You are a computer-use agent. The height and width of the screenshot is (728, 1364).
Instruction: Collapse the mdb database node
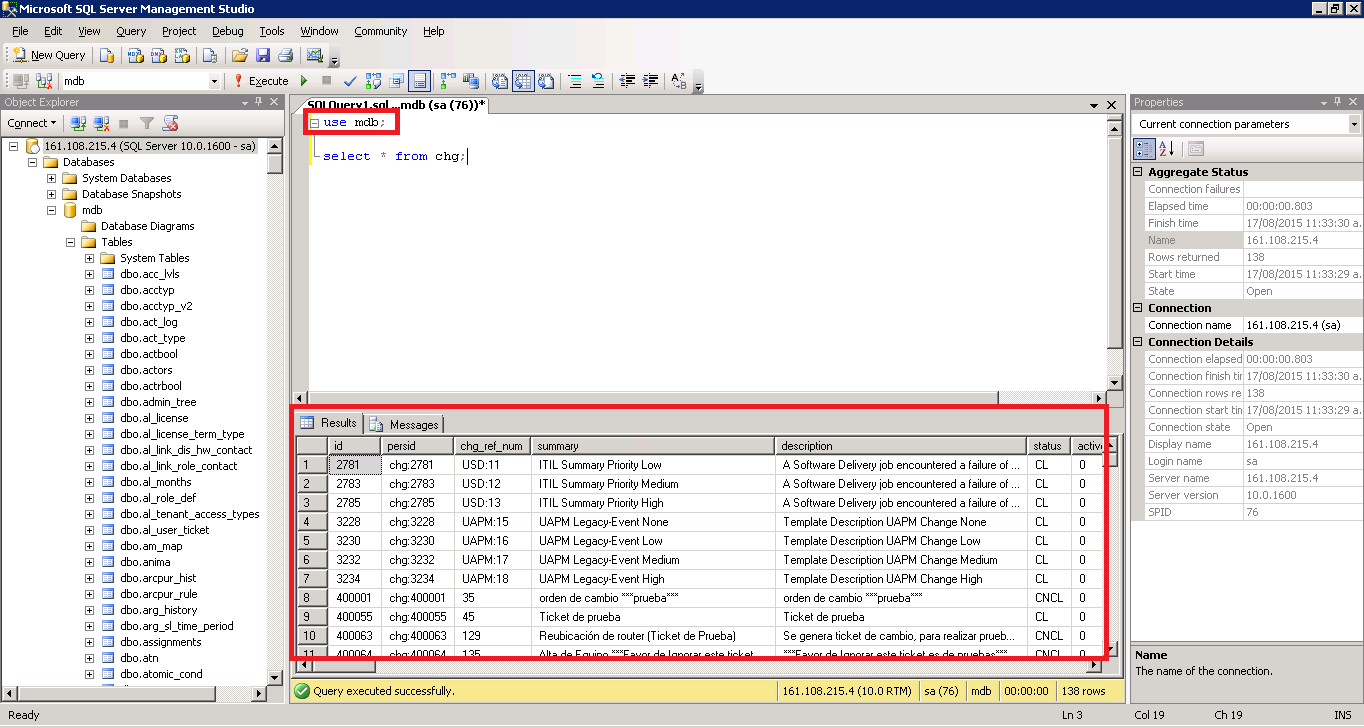tap(52, 210)
